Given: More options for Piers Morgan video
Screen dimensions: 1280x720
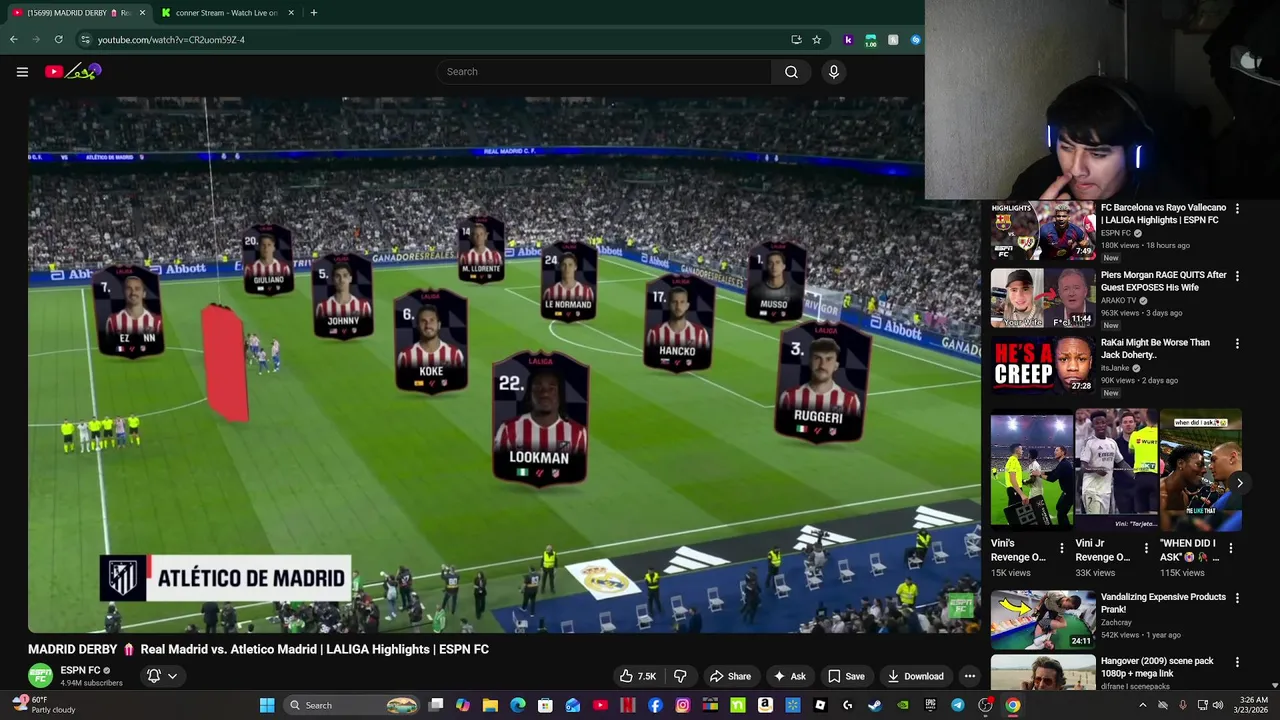Looking at the screenshot, I should (x=1237, y=276).
